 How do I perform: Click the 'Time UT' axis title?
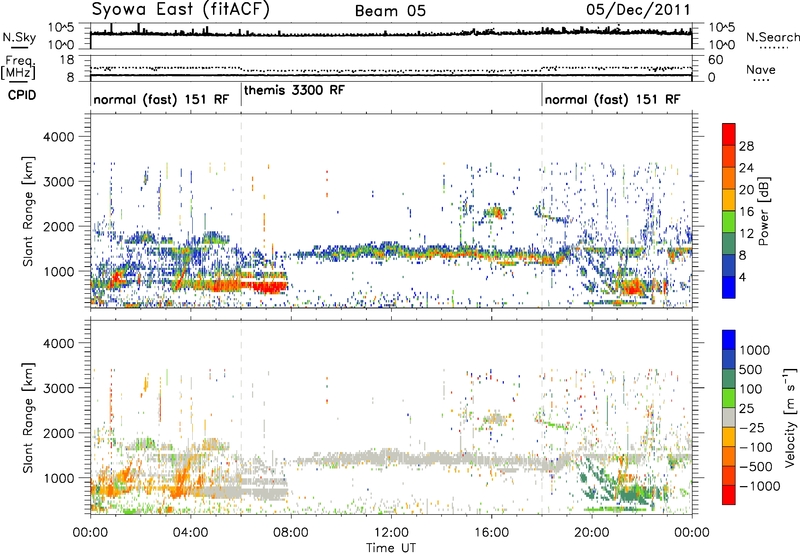(x=391, y=548)
